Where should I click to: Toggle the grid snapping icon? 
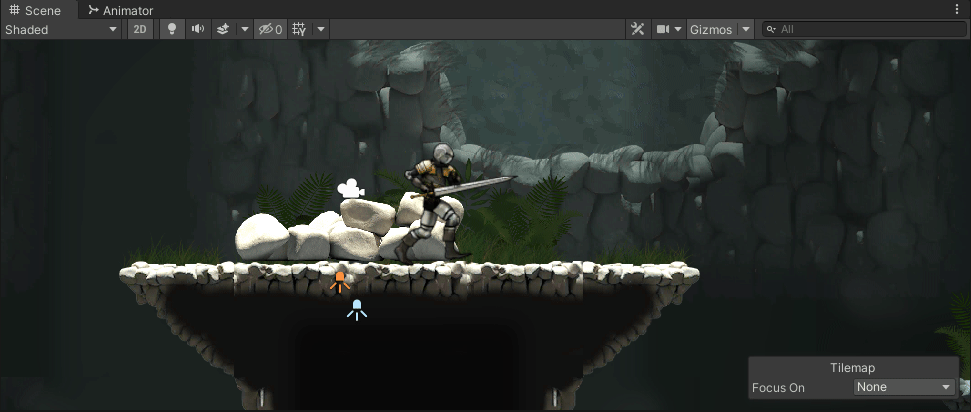[300, 29]
